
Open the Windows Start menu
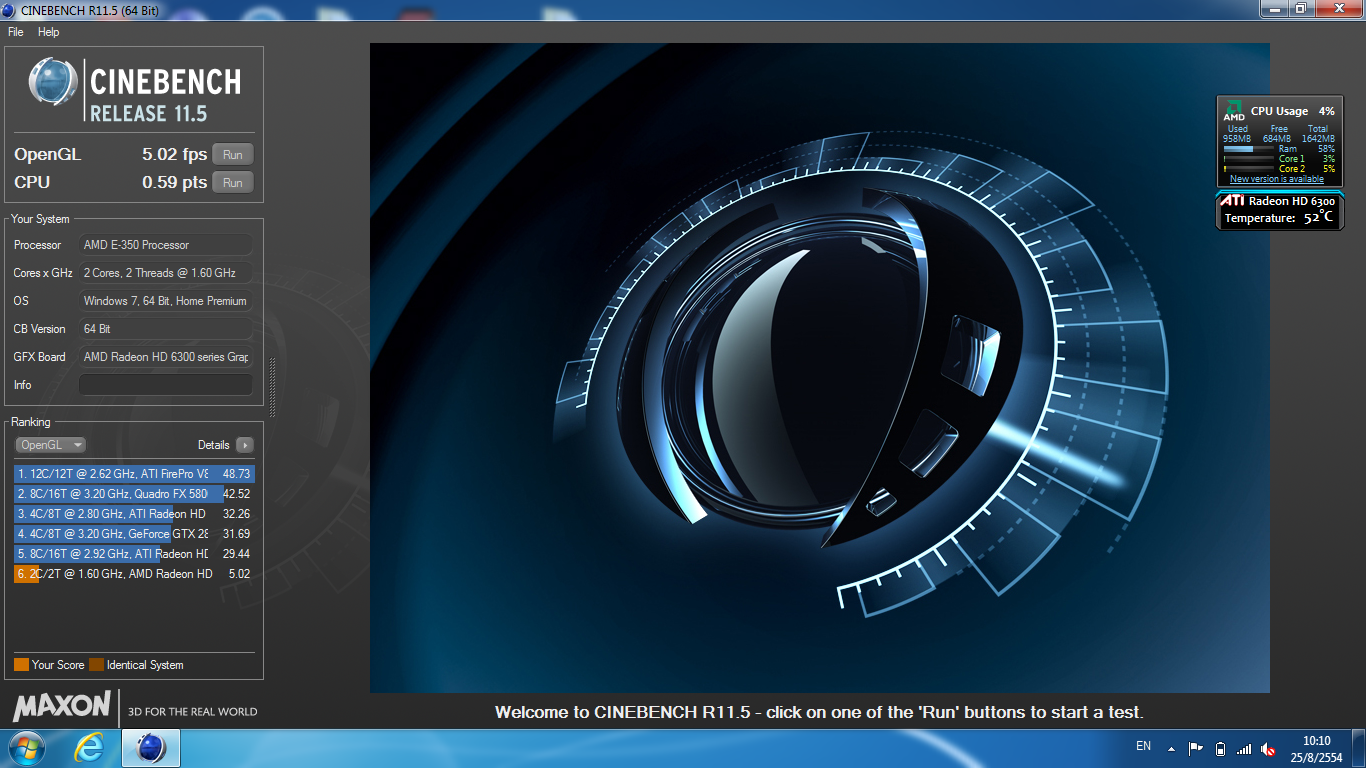pyautogui.click(x=26, y=748)
